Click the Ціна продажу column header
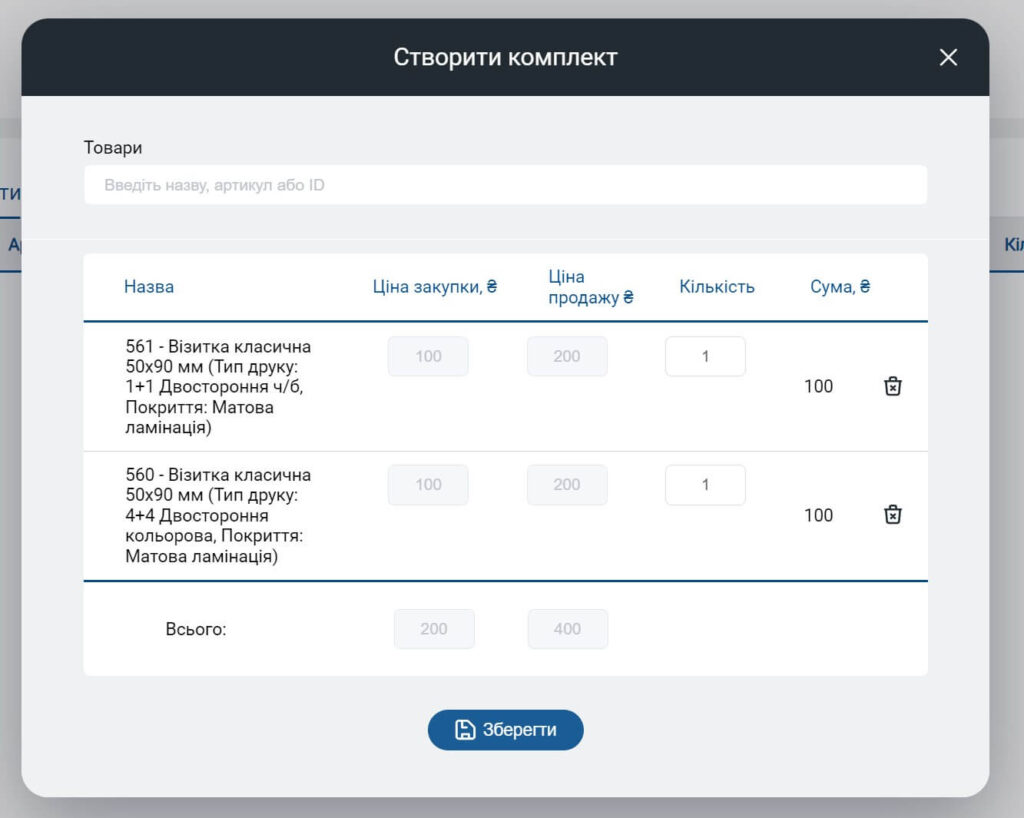Screen dimensions: 1024x818 pyautogui.click(x=590, y=287)
